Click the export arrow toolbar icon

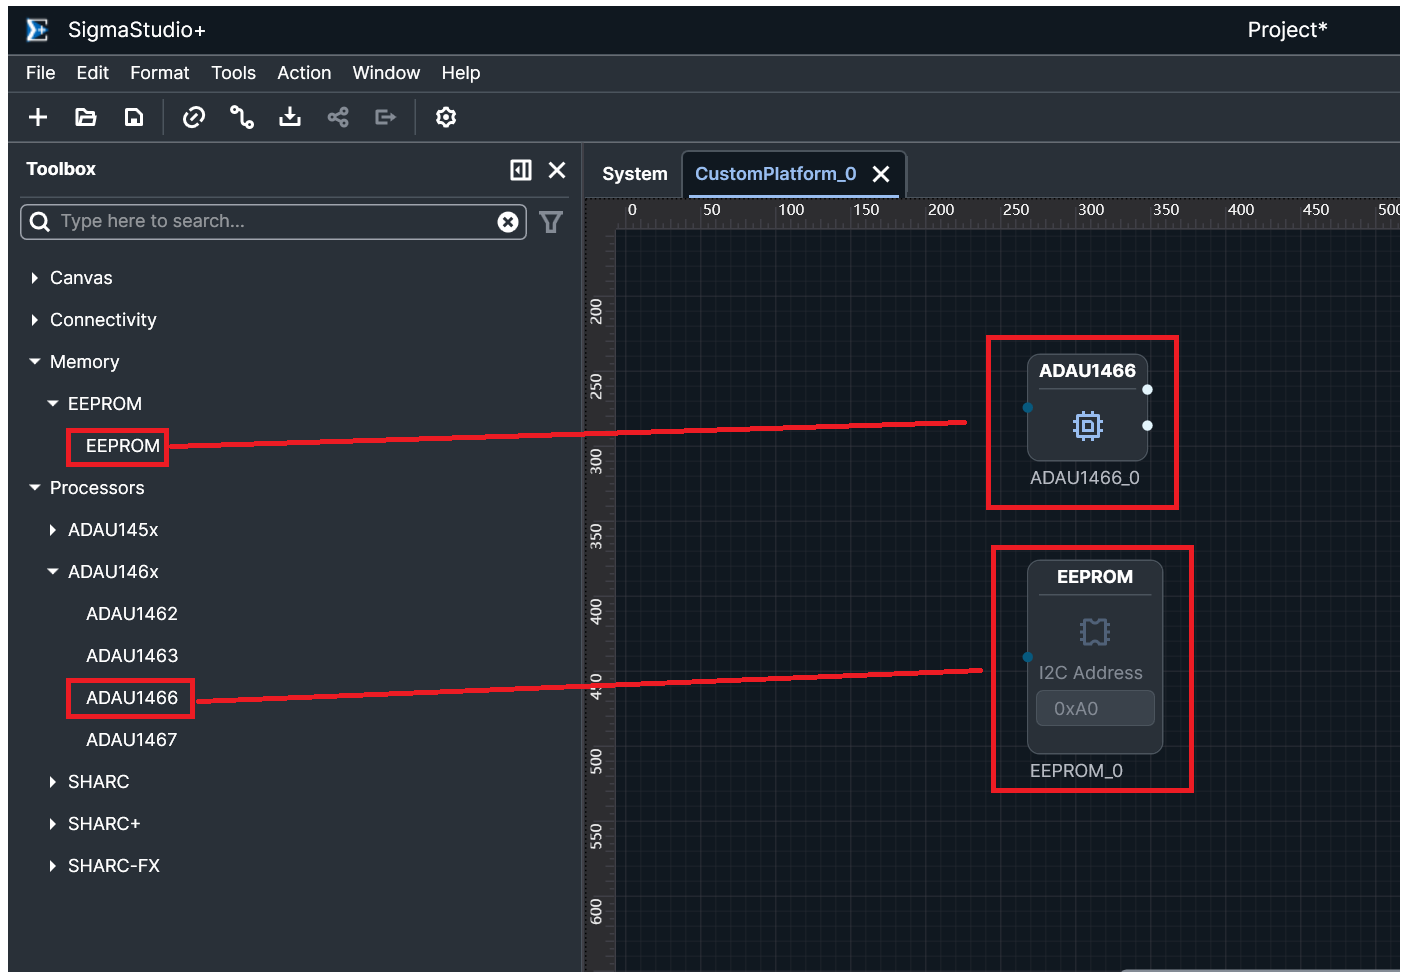[x=386, y=117]
